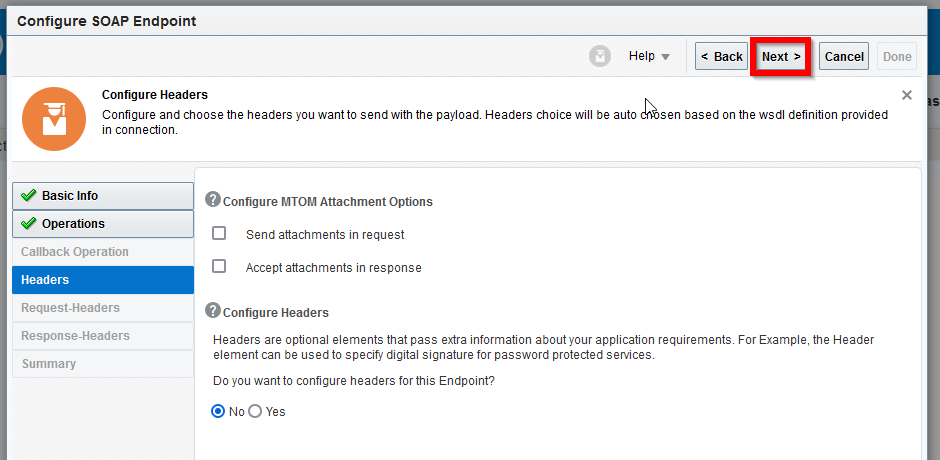
Task: Open the Request-Headers step
Action: point(103,308)
